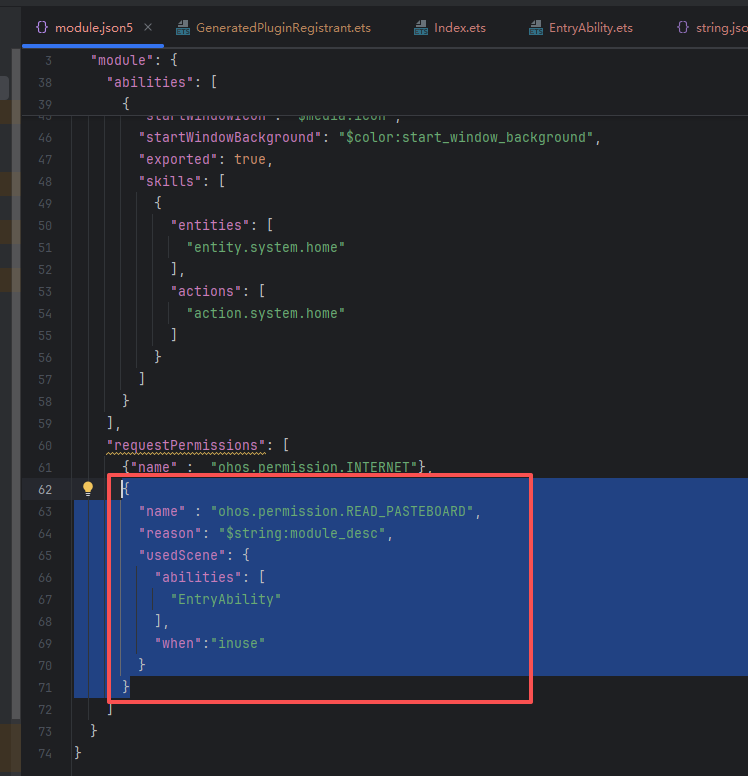Click the GeneratedPluginRegistrant.ets file icon
748x776 pixels.
tap(183, 27)
